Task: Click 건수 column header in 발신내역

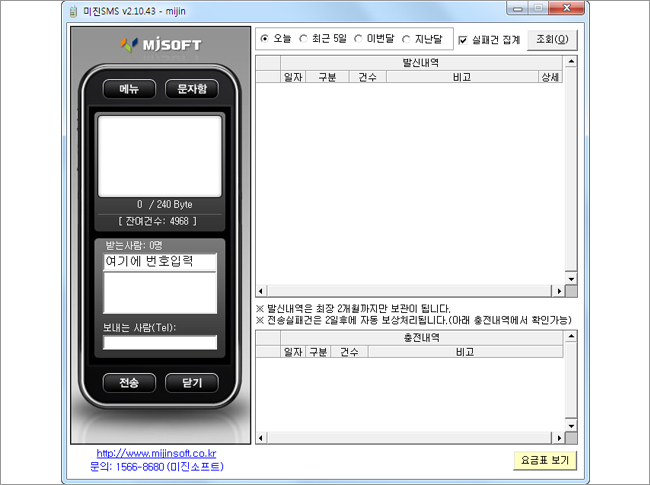Action: tap(368, 77)
